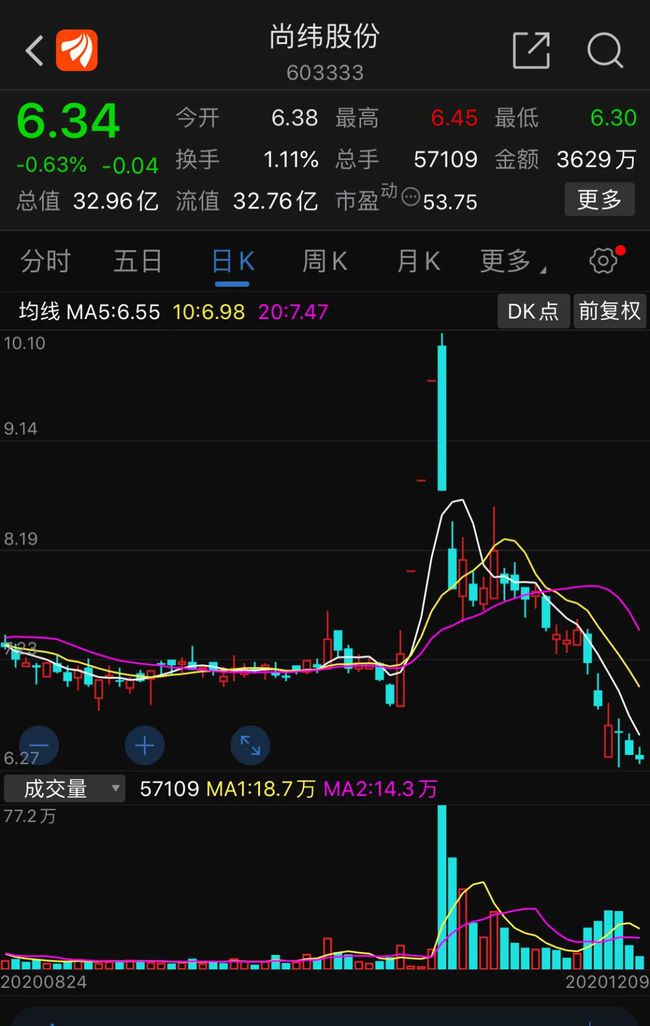This screenshot has width=650, height=1026.
Task: Tap the 最低 value 6.30
Action: (x=613, y=118)
